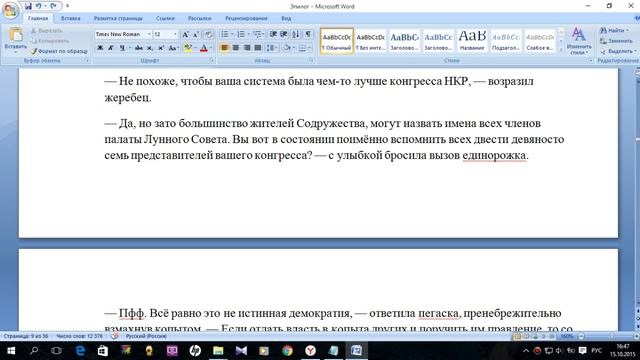This screenshot has width=640, height=360.
Task: Apply Название style from gallery
Action: pos(472,40)
